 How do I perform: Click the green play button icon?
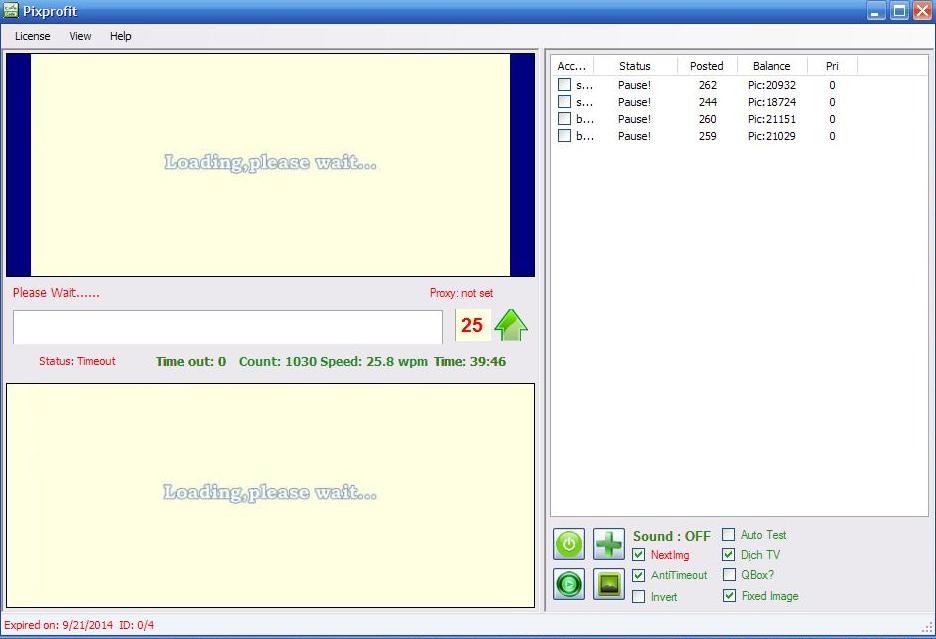click(569, 583)
